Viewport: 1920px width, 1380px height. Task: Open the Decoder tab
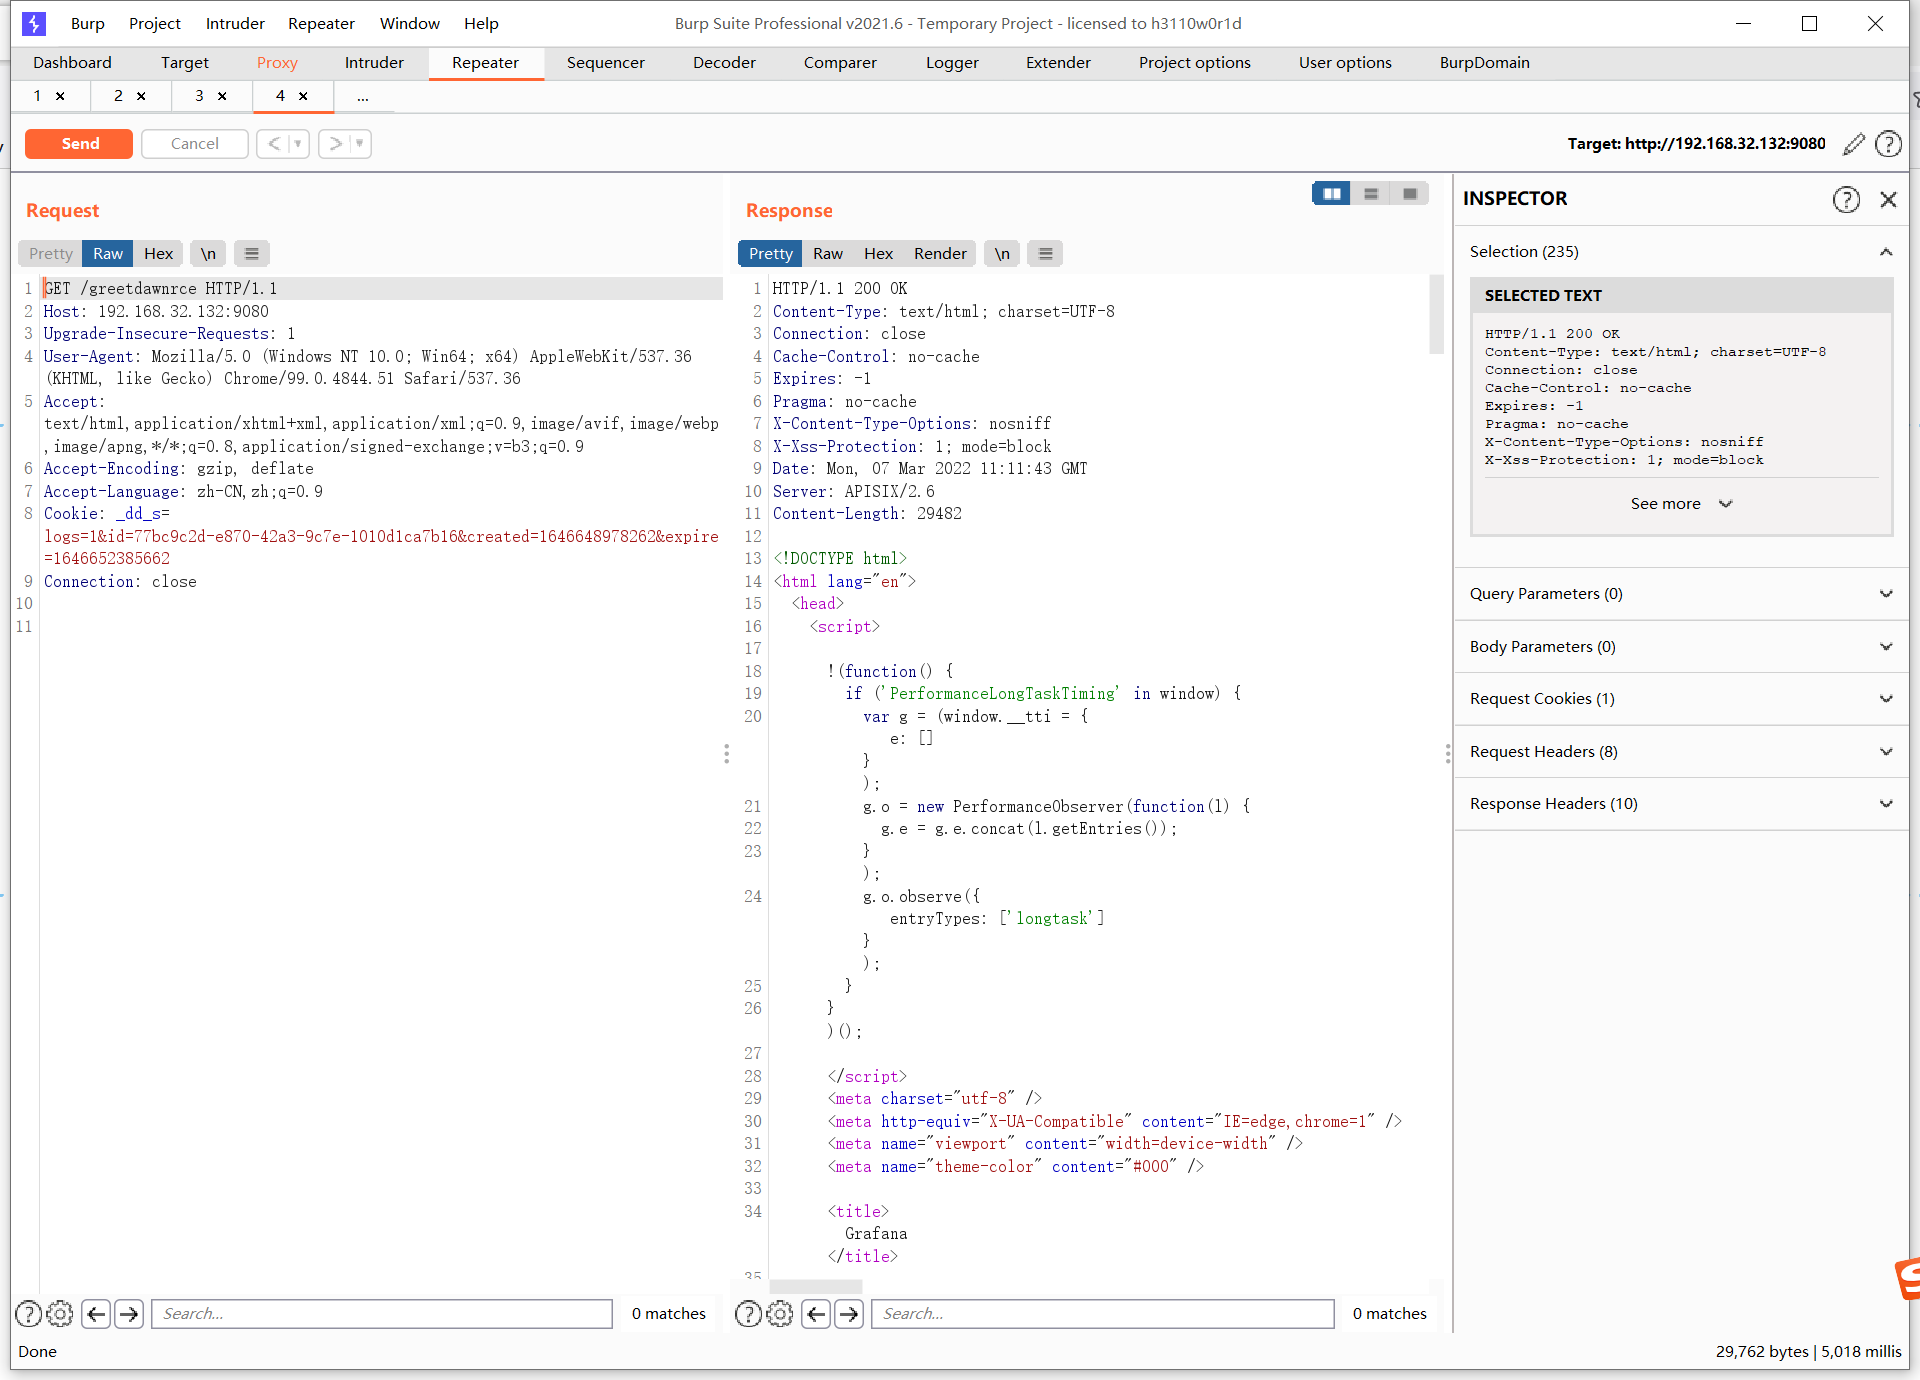[724, 63]
